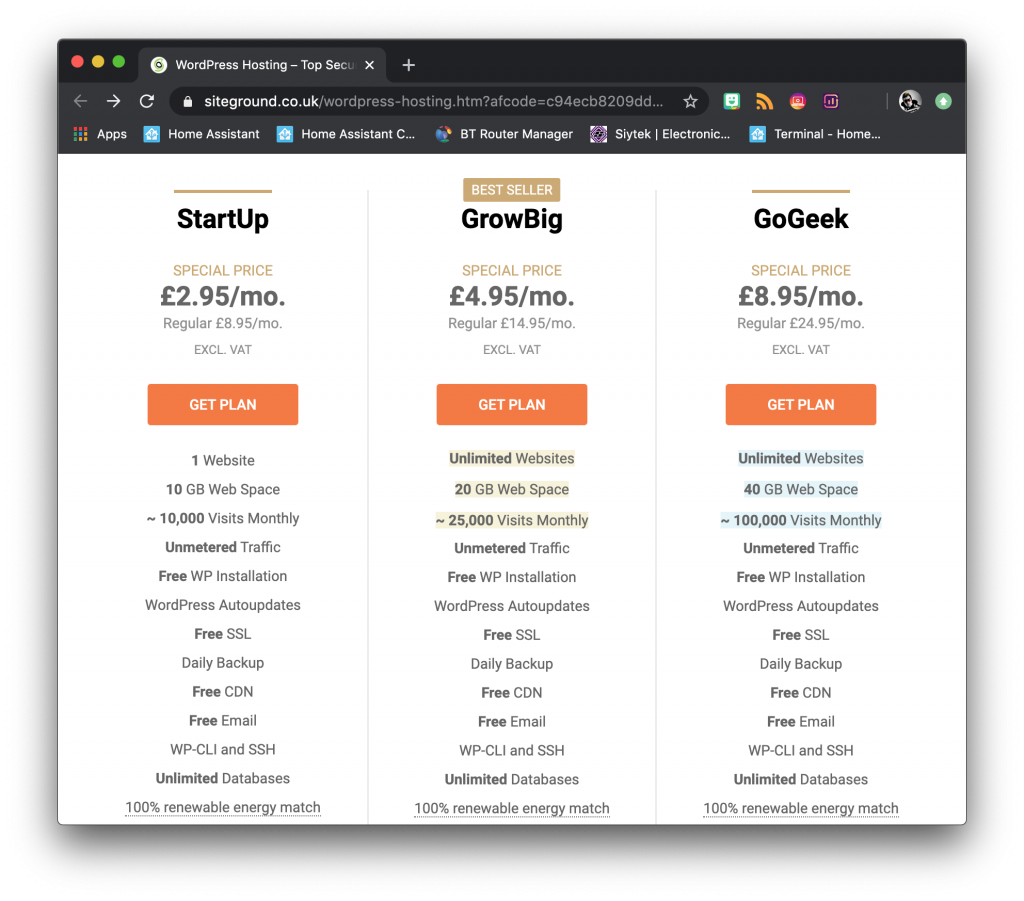This screenshot has height=901, width=1024.
Task: Click StartUp Free SSL
Action: coord(223,635)
